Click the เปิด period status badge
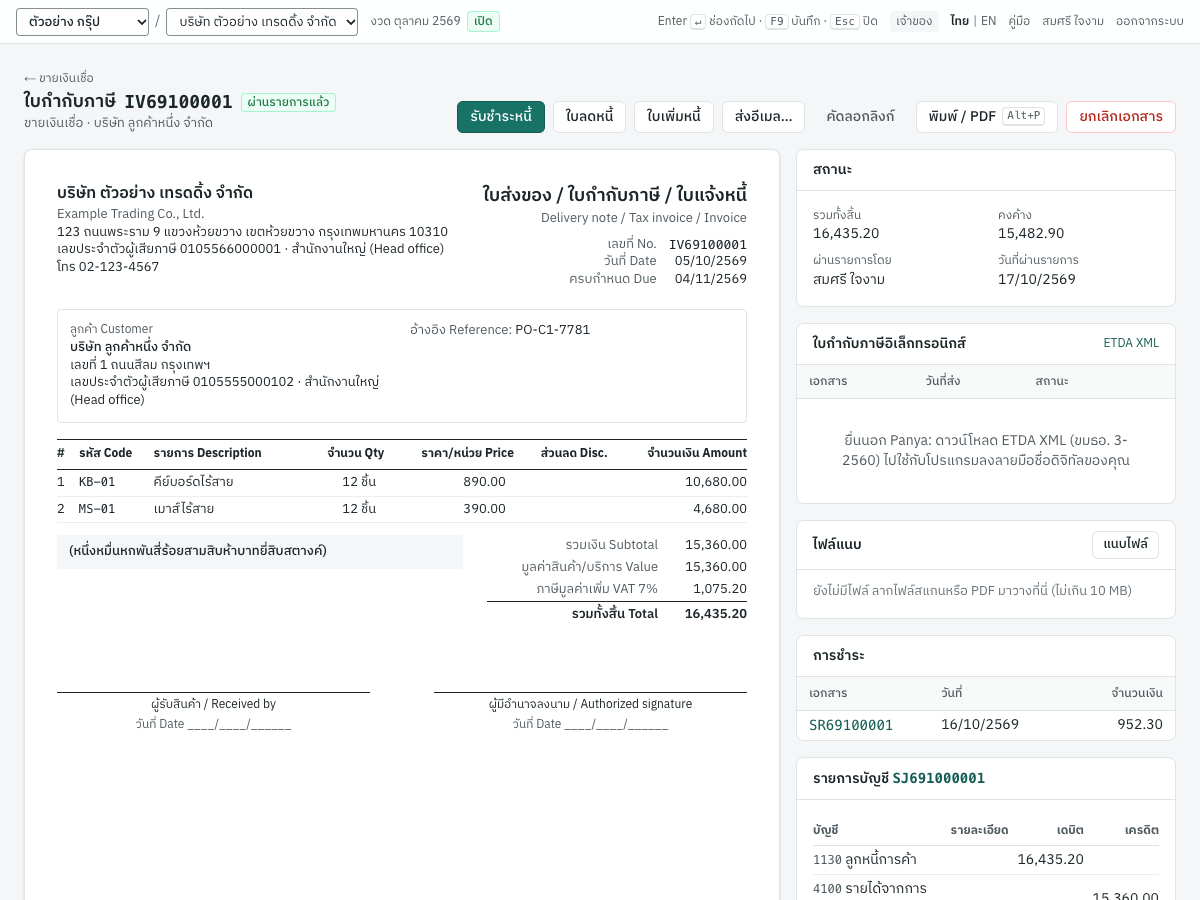This screenshot has width=1200, height=900. pyautogui.click(x=483, y=21)
